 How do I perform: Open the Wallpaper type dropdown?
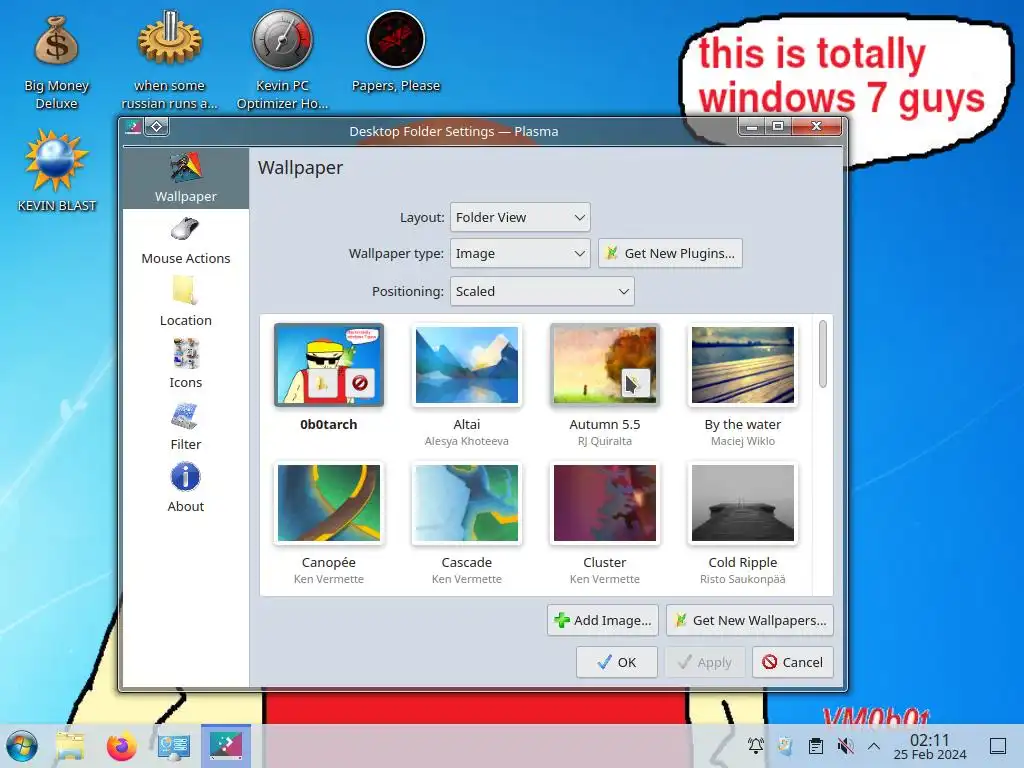[520, 253]
